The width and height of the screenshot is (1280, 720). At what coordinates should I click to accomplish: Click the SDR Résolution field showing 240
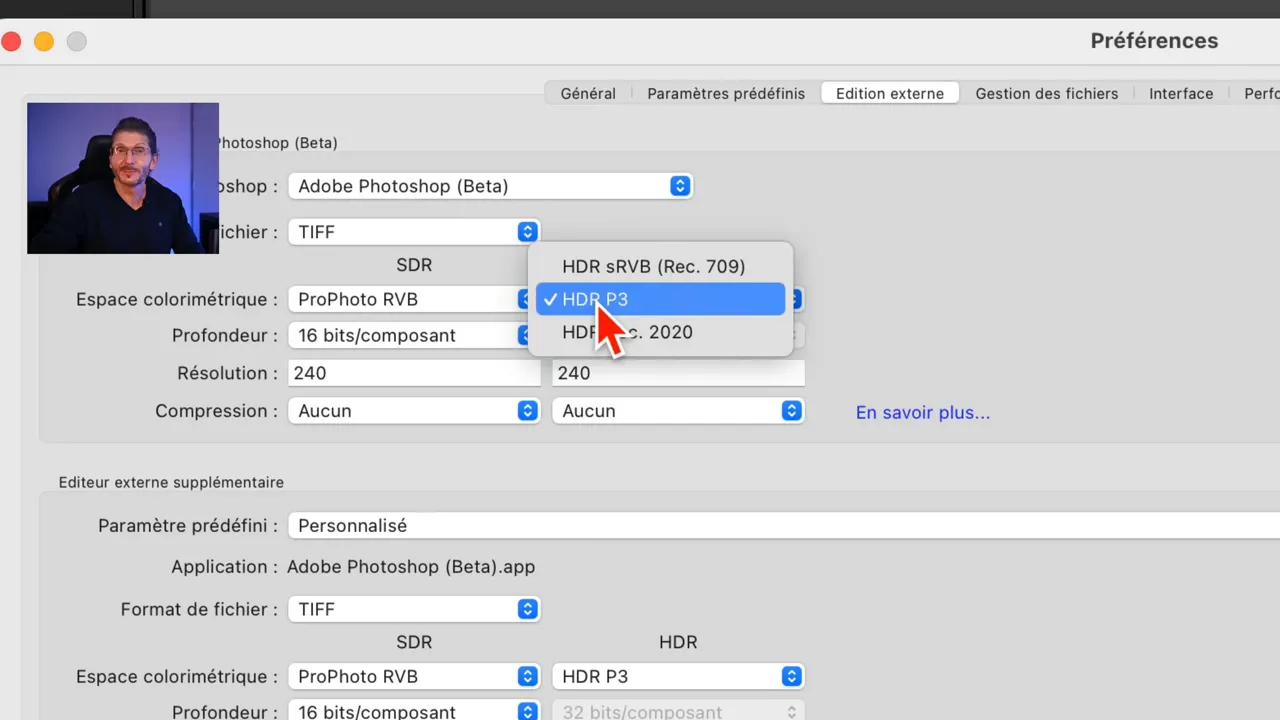pyautogui.click(x=414, y=372)
